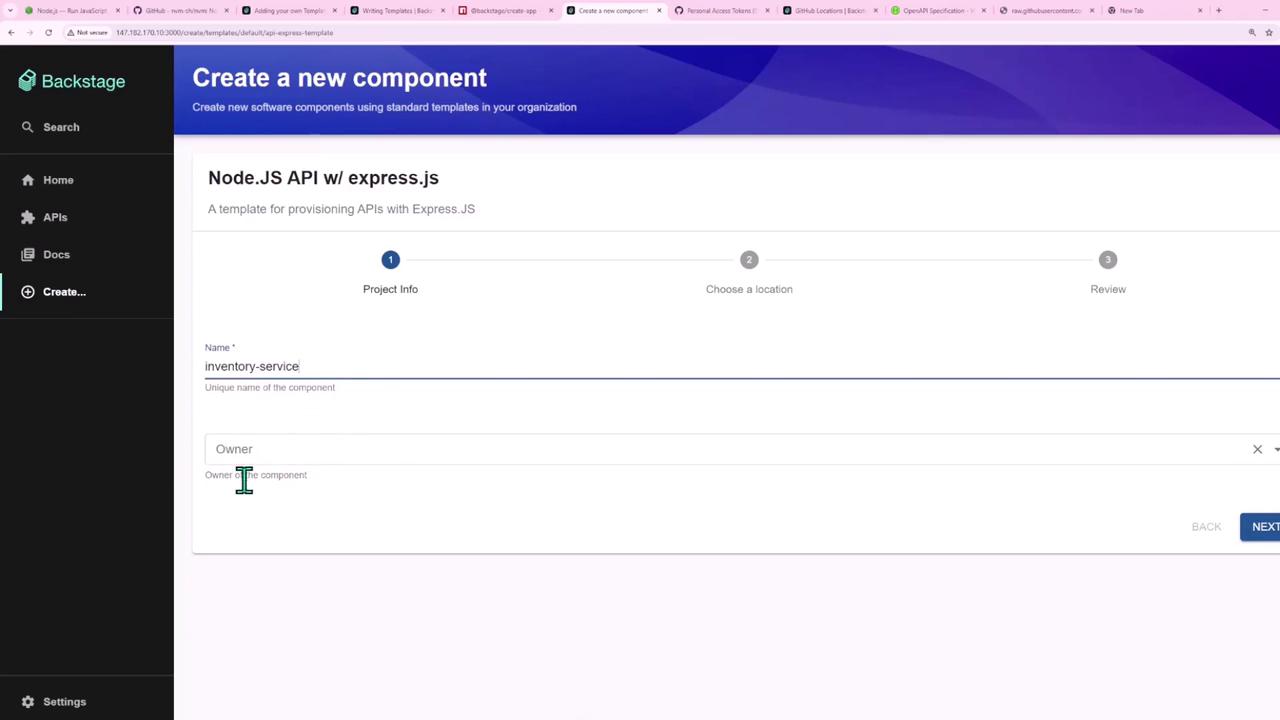Click 'Node.JS API w/ express.js' heading
Screen dimensions: 1280x720
click(x=323, y=178)
